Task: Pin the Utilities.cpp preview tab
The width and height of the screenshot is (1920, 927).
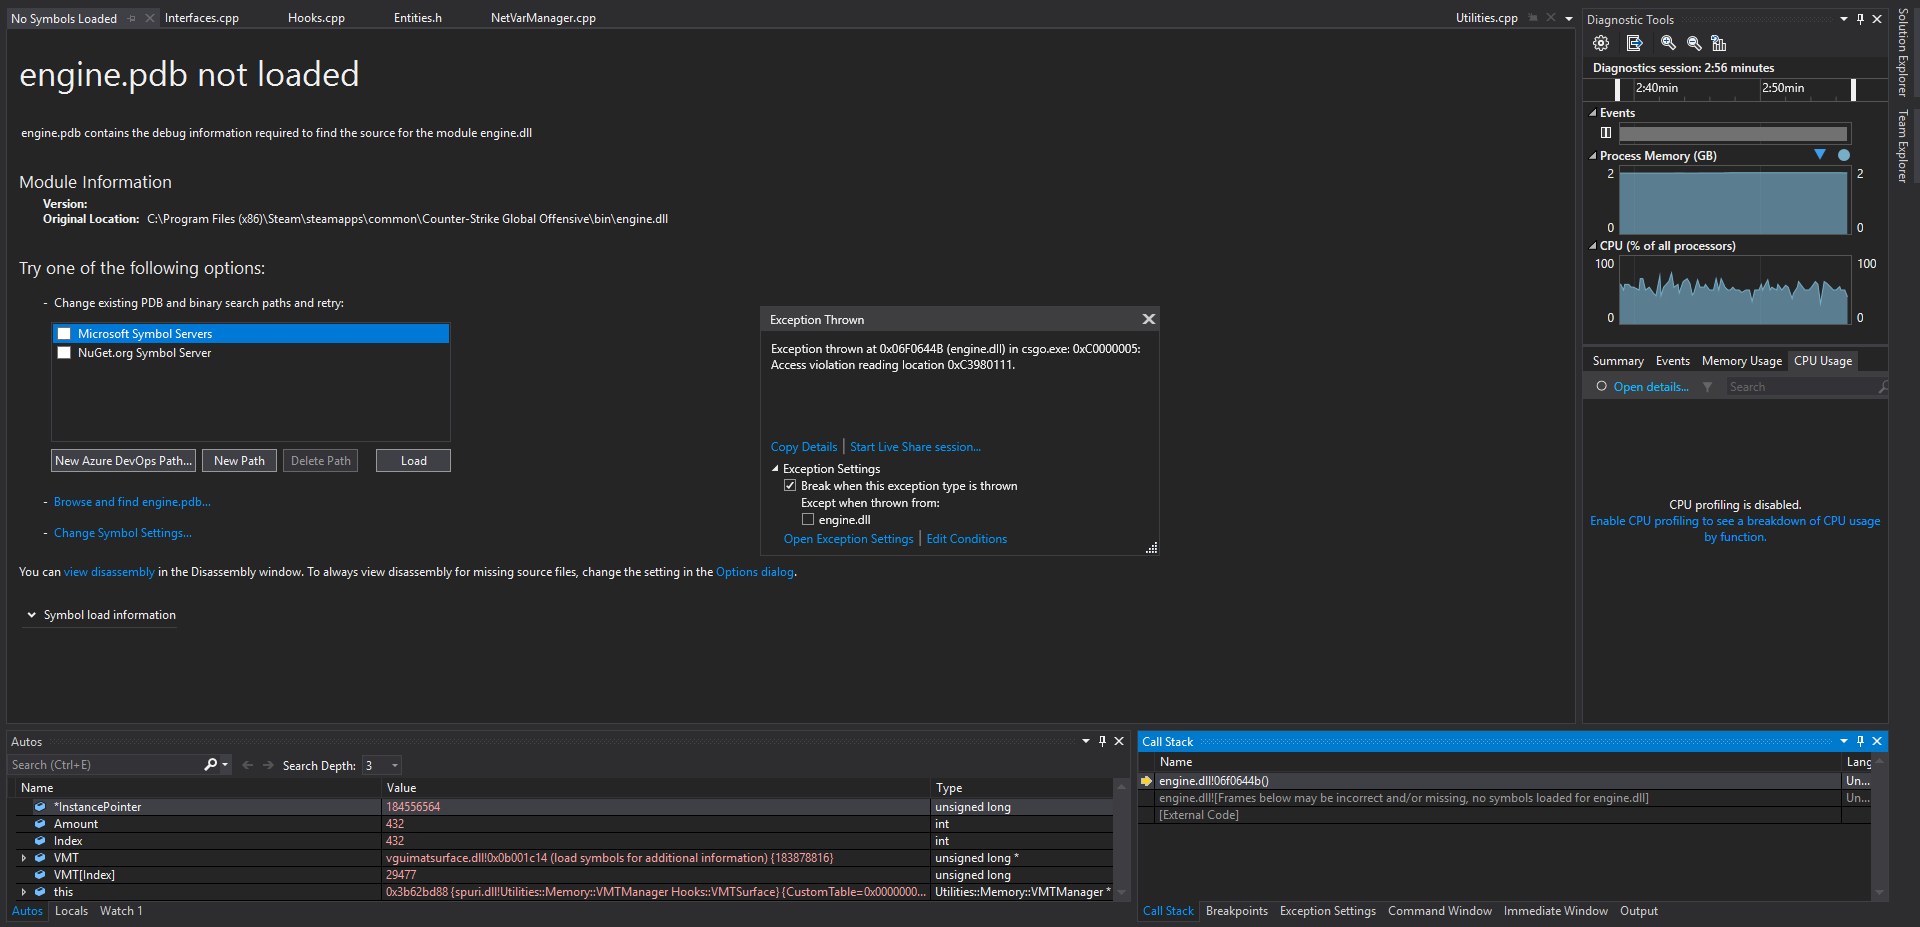Action: 1533,18
